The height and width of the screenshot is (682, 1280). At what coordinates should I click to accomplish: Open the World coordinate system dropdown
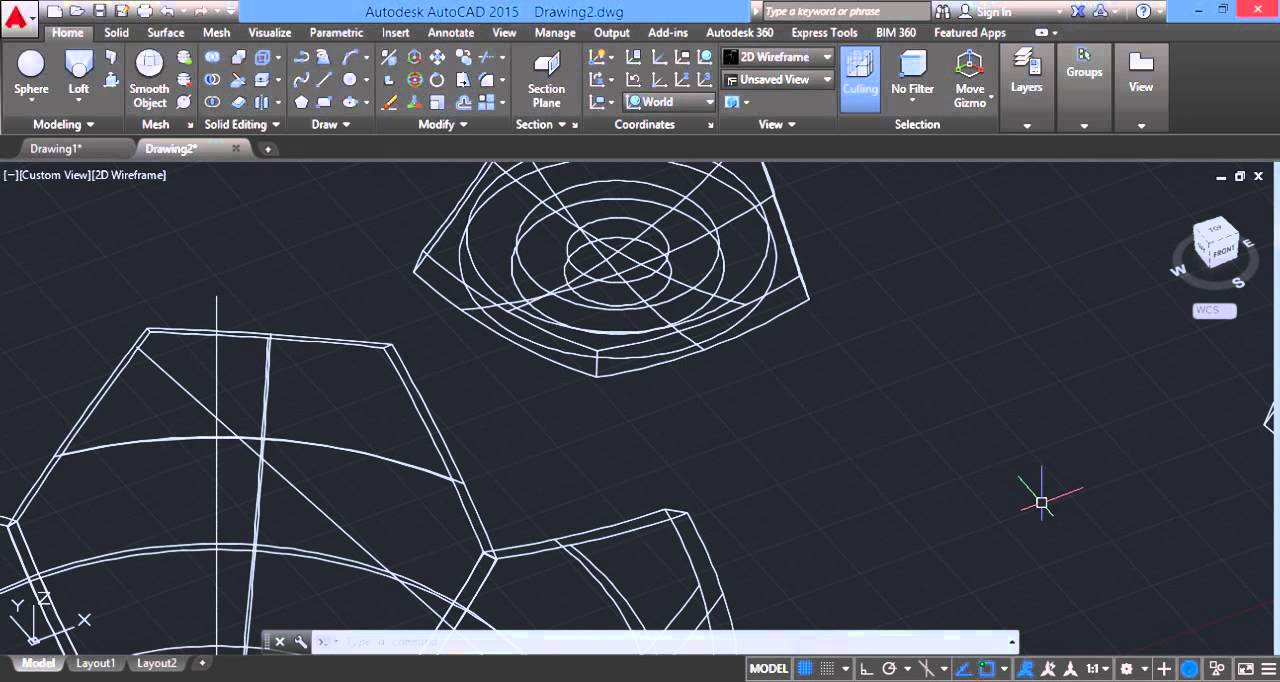coord(669,101)
